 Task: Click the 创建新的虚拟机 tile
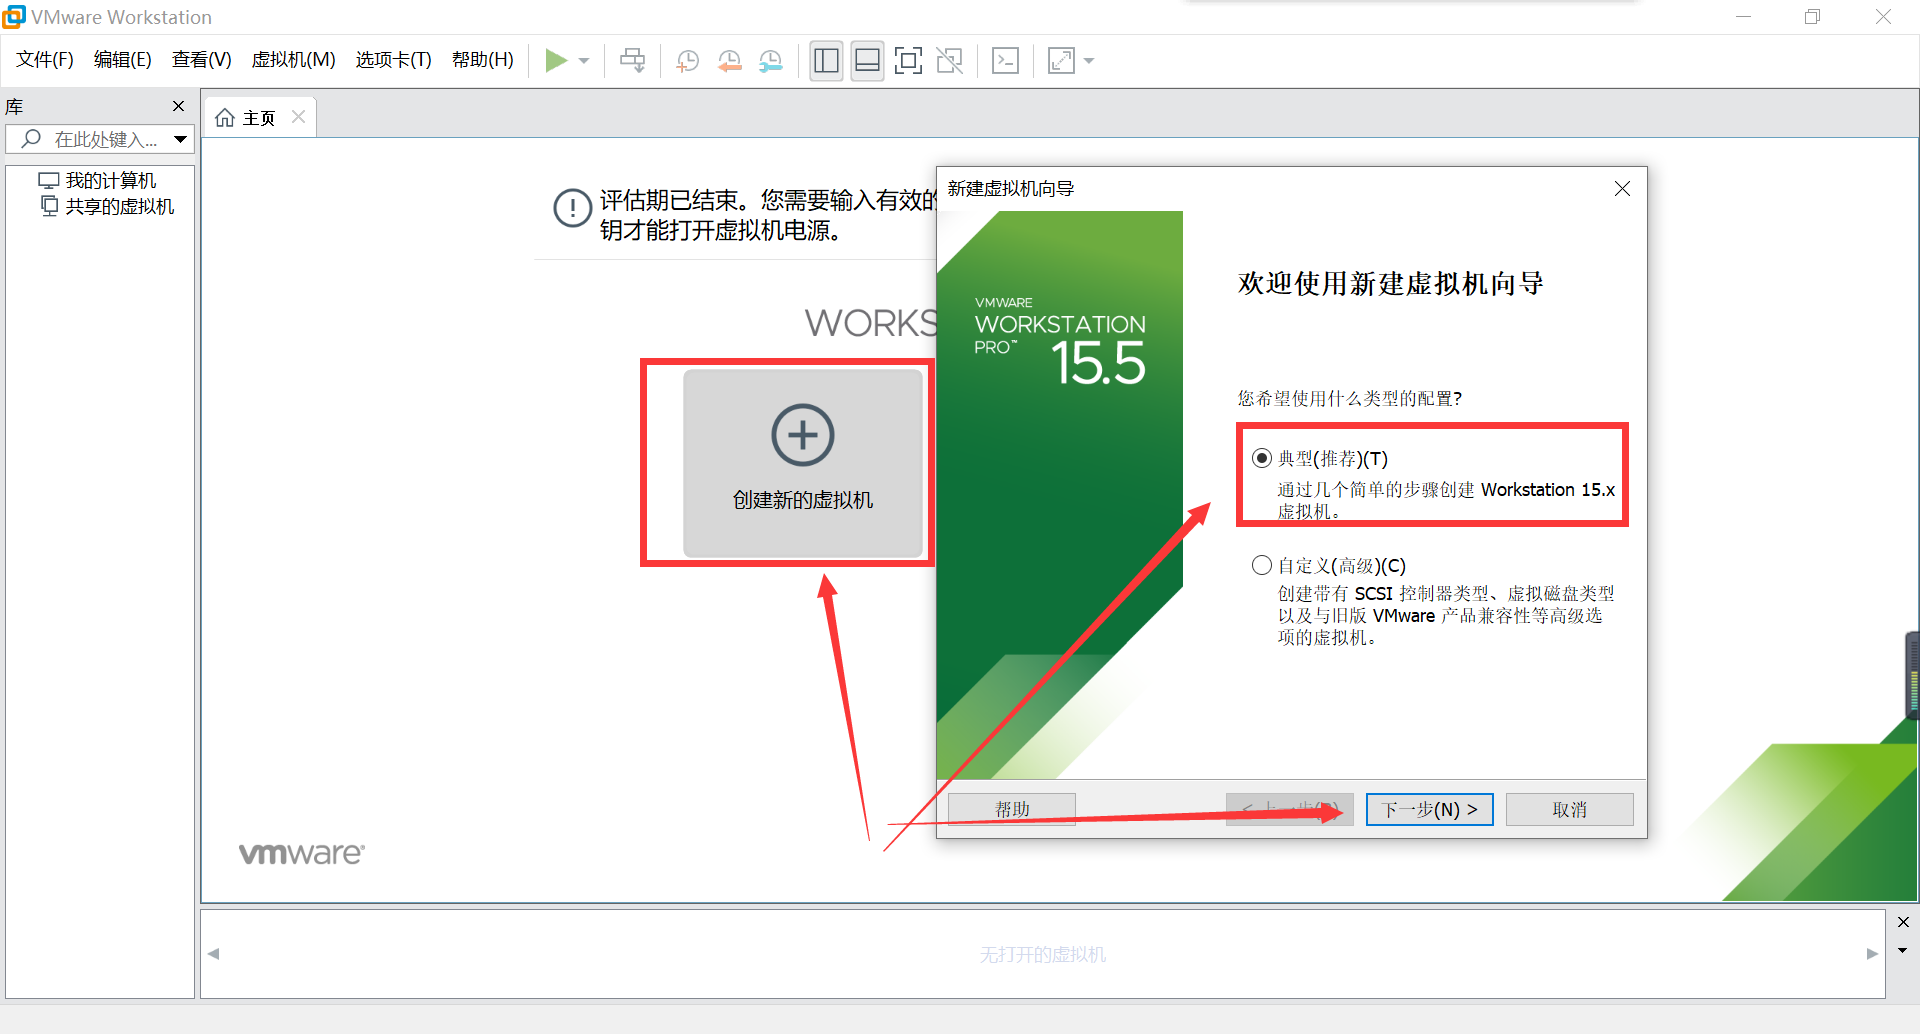803,463
